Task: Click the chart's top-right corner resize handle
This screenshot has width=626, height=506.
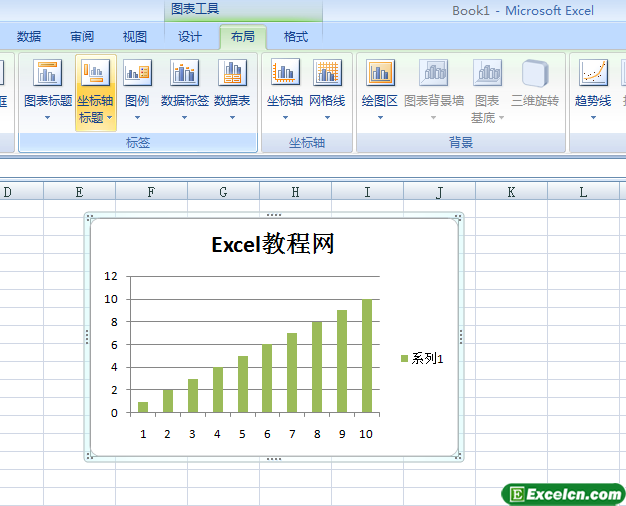Action: pos(458,217)
